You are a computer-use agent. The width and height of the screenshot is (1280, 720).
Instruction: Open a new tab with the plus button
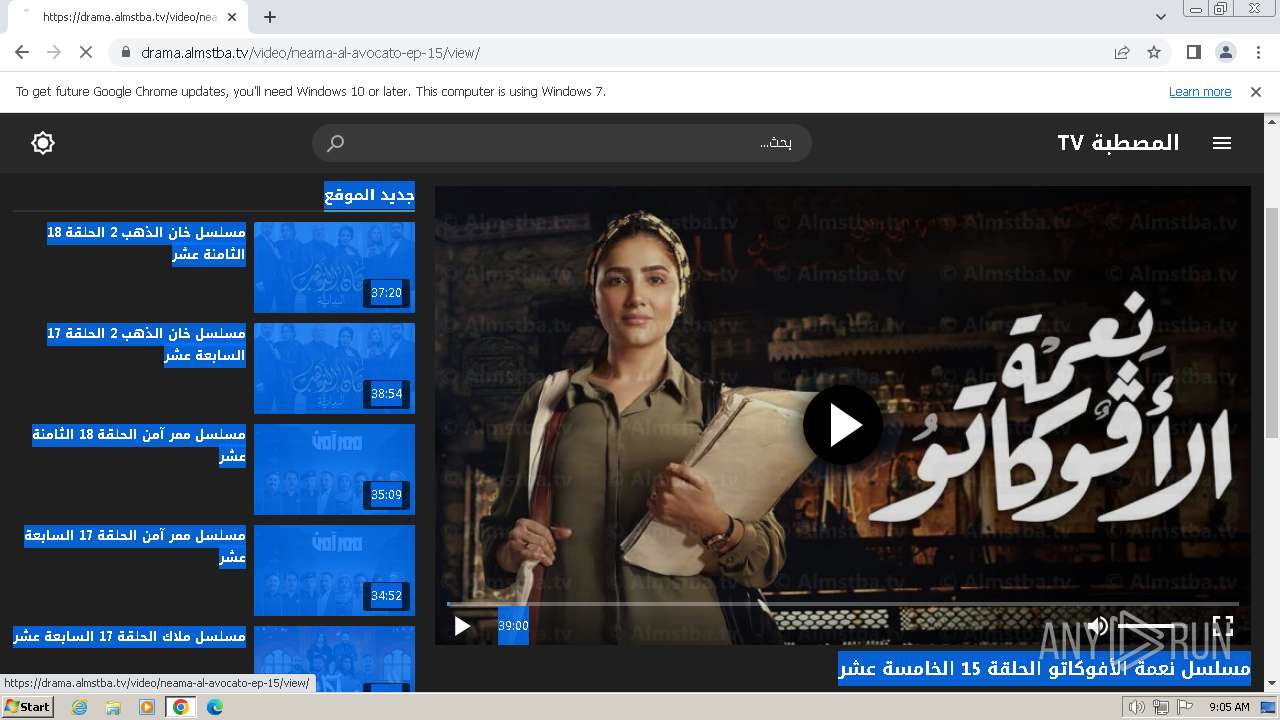[x=270, y=17]
